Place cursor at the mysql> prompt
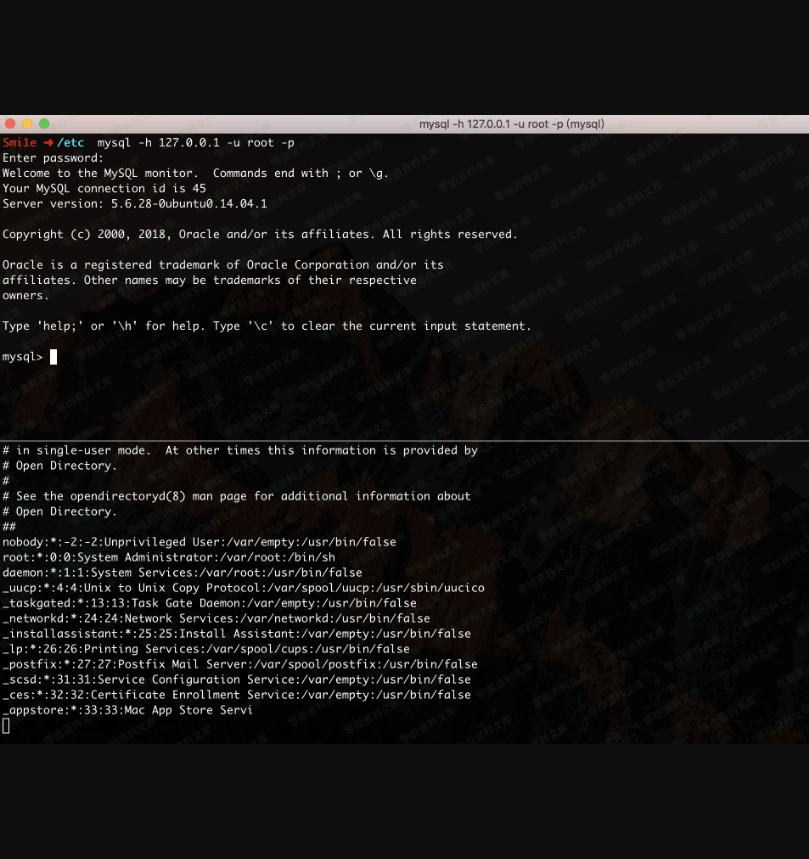Viewport: 809px width, 859px height. [23, 357]
